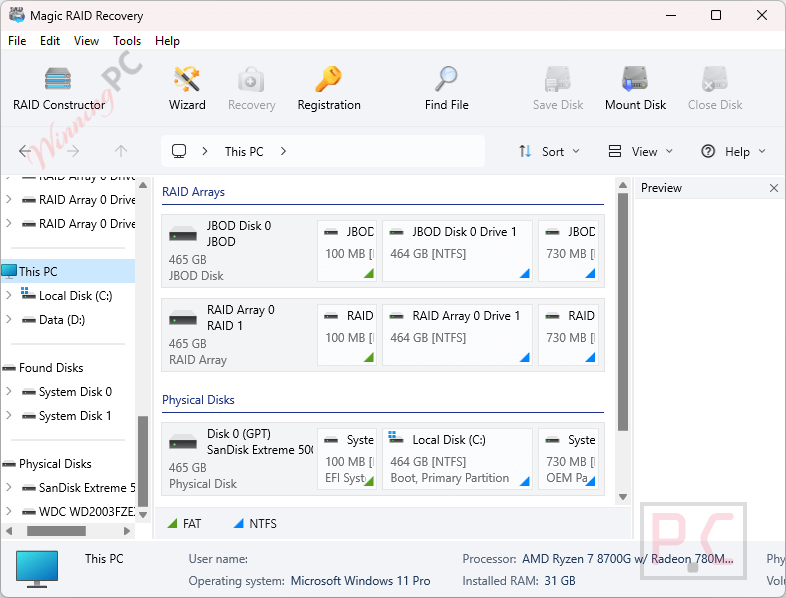The image size is (786, 598).
Task: Close the Preview panel
Action: pyautogui.click(x=773, y=188)
